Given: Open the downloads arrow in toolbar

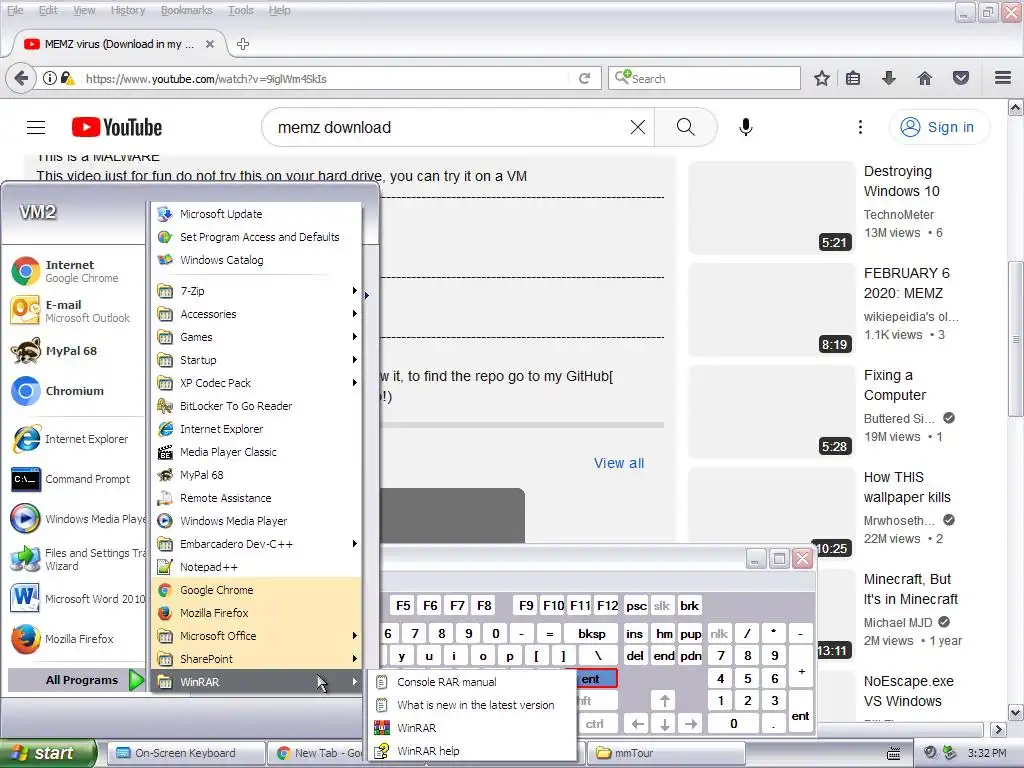Looking at the screenshot, I should pos(888,78).
